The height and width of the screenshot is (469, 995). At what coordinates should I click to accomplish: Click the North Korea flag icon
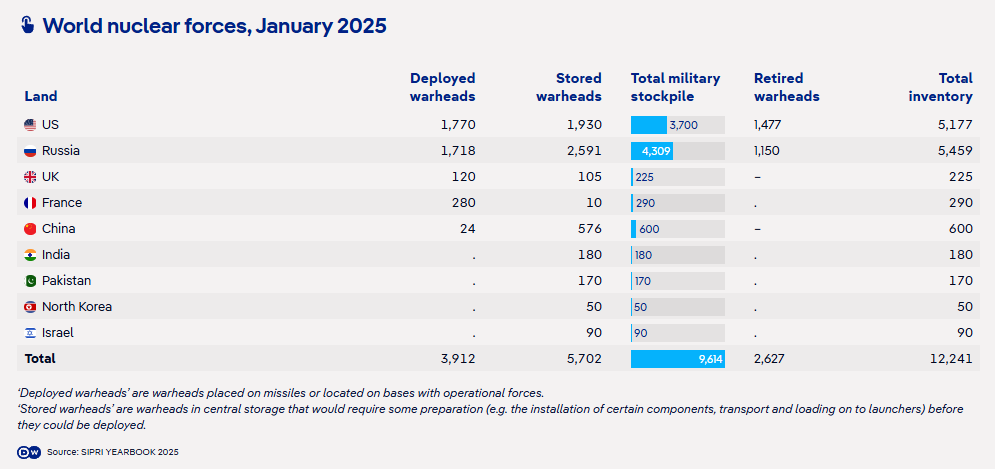click(x=30, y=307)
